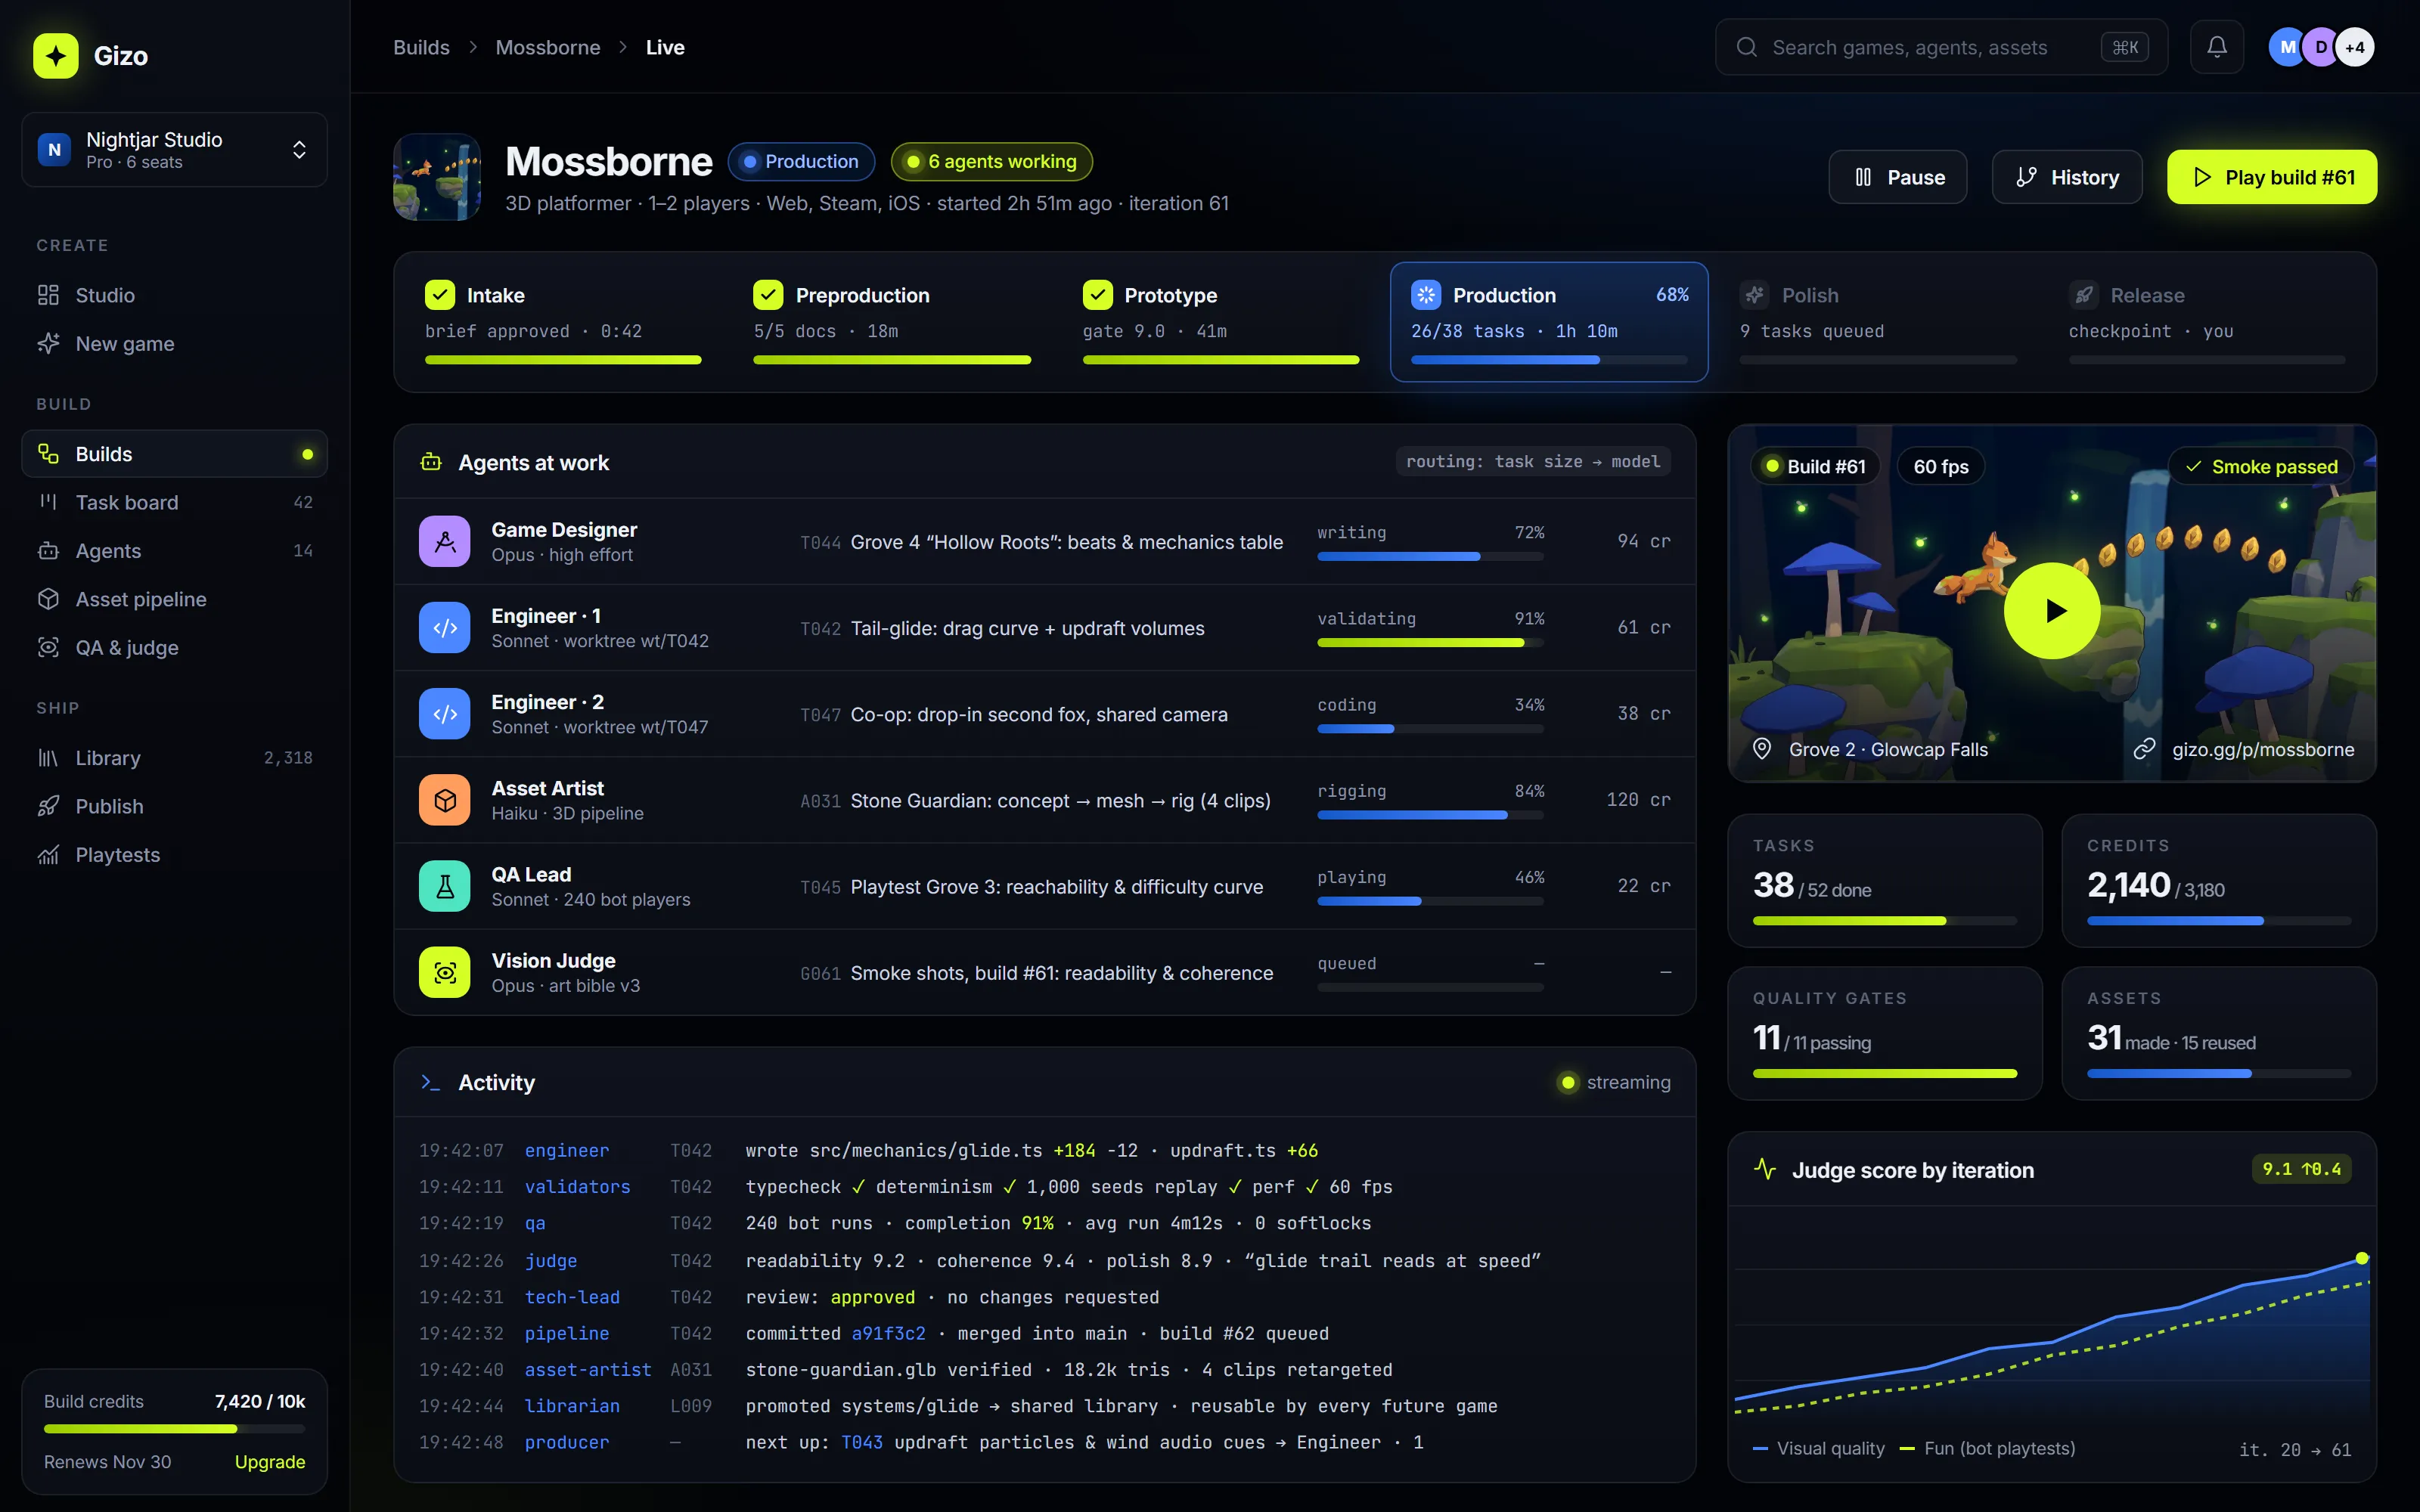Select the Prototype stage

[x=1220, y=322]
